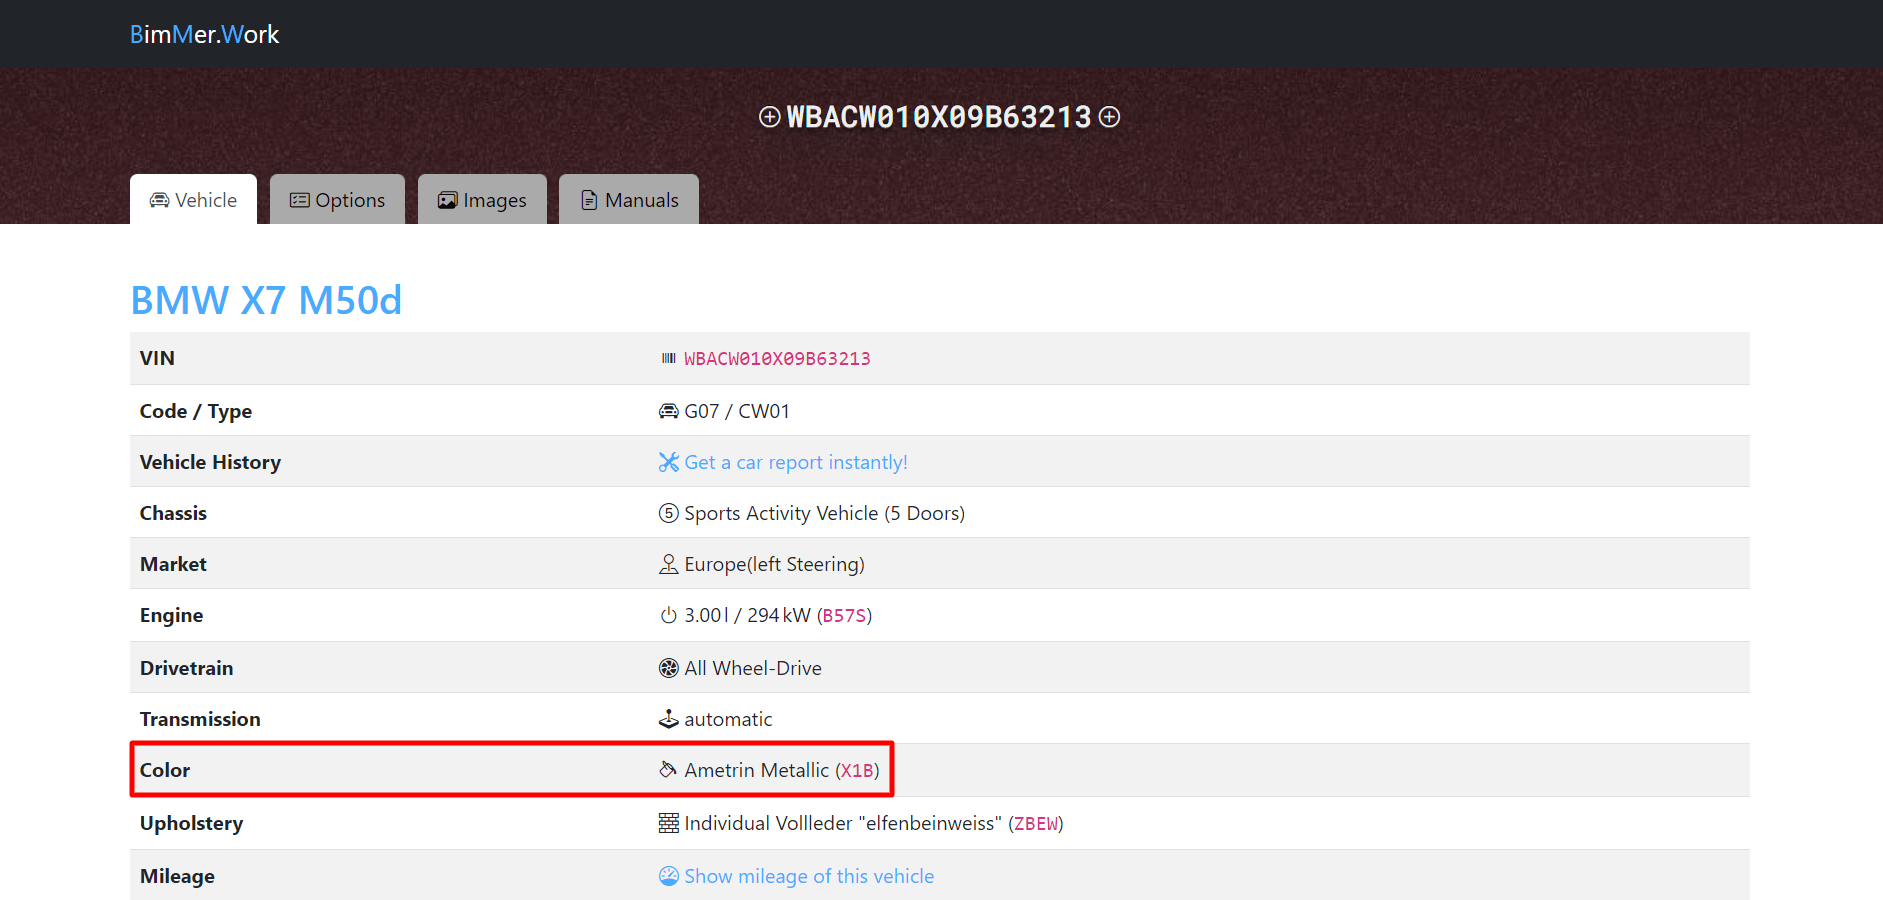The image size is (1883, 900).
Task: Select the All Wheel-Drive text
Action: (753, 668)
